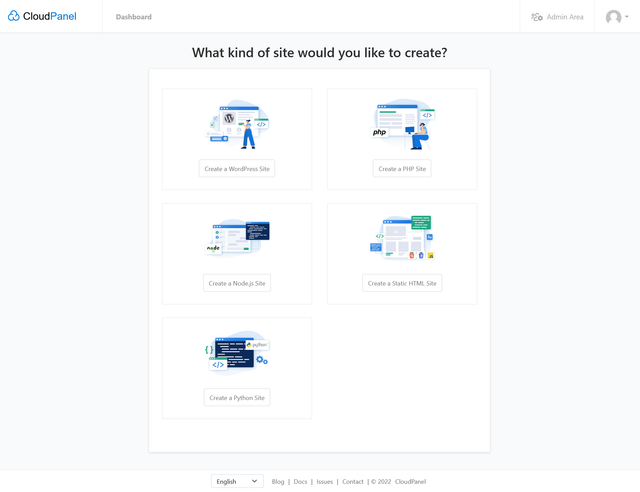Open the Issues footer link
640x492 pixels.
[324, 482]
